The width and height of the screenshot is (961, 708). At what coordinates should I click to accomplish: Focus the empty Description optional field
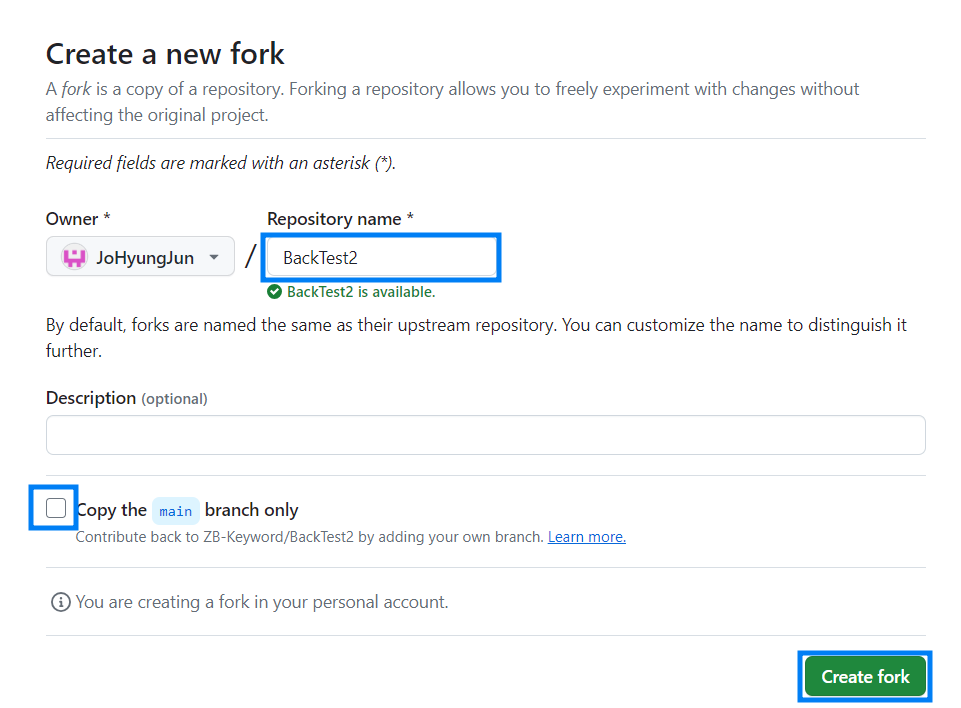pos(485,434)
